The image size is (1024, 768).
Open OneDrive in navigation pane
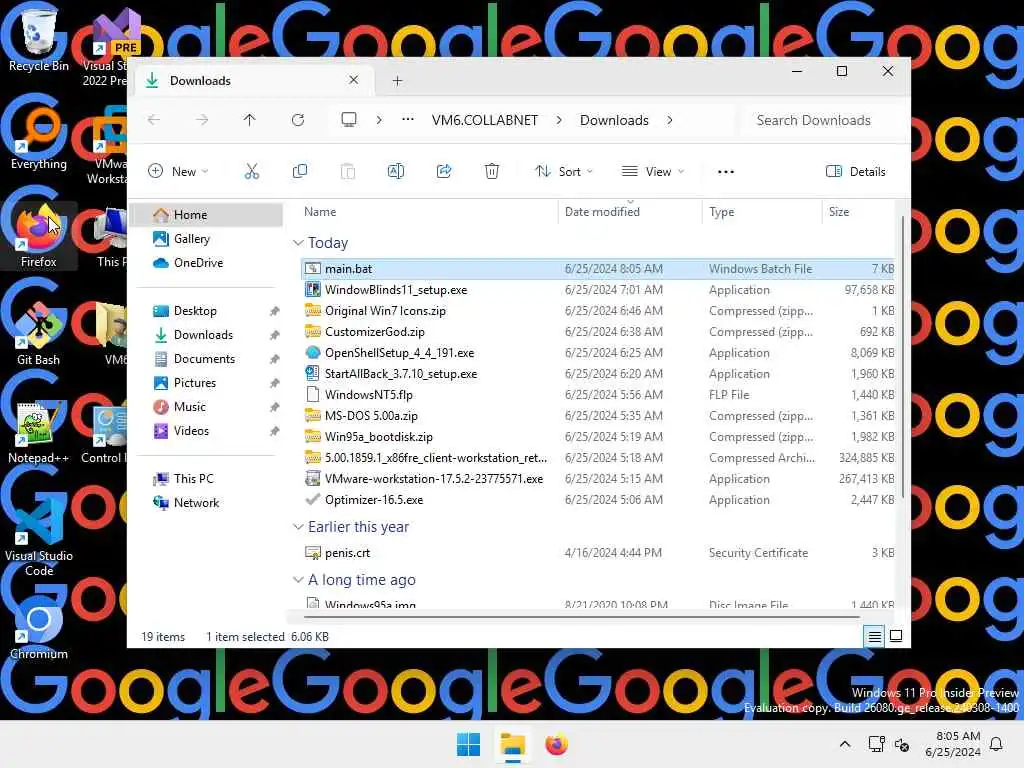click(x=206, y=263)
